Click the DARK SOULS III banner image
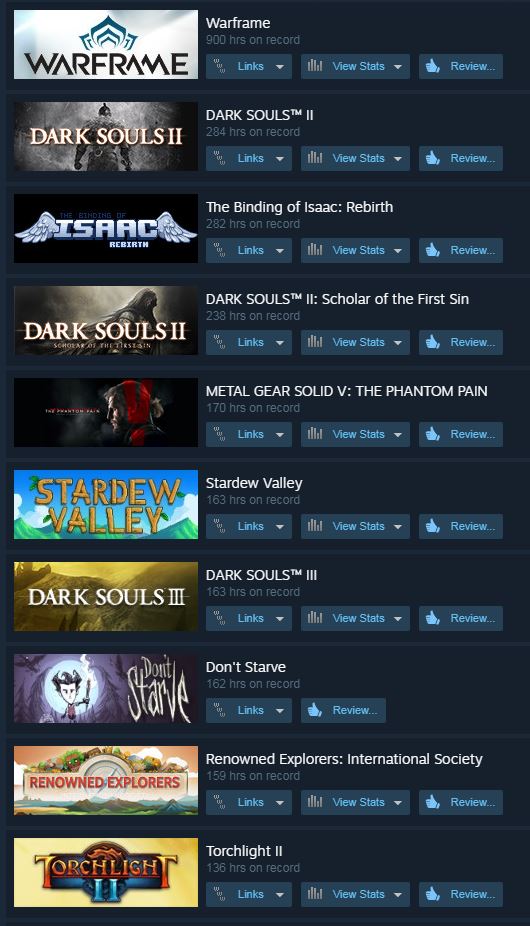The image size is (530, 926). [106, 596]
